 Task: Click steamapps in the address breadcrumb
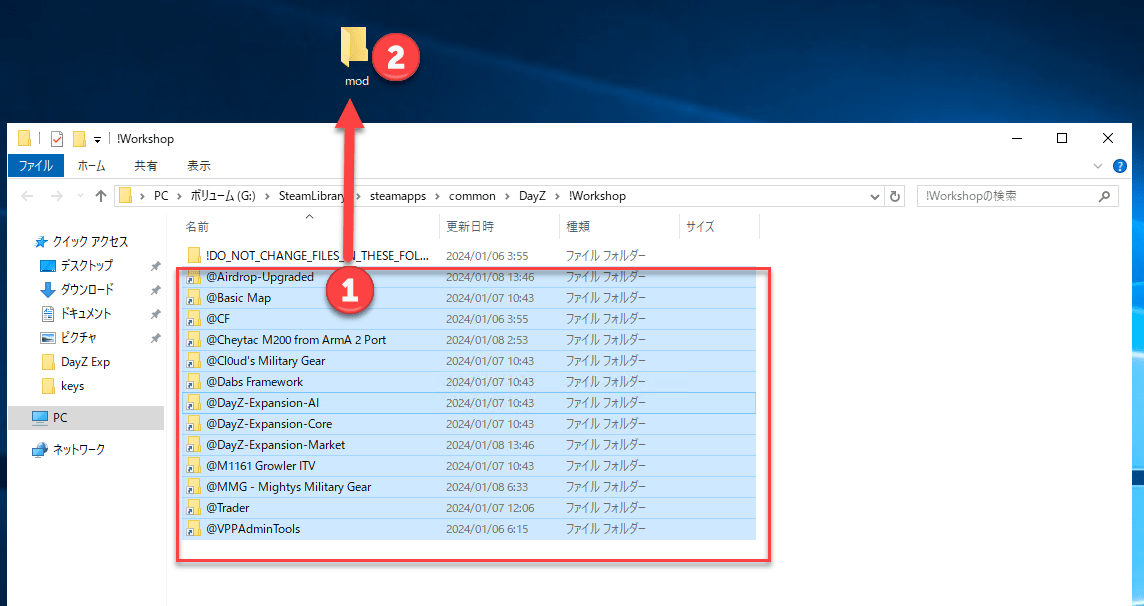398,196
